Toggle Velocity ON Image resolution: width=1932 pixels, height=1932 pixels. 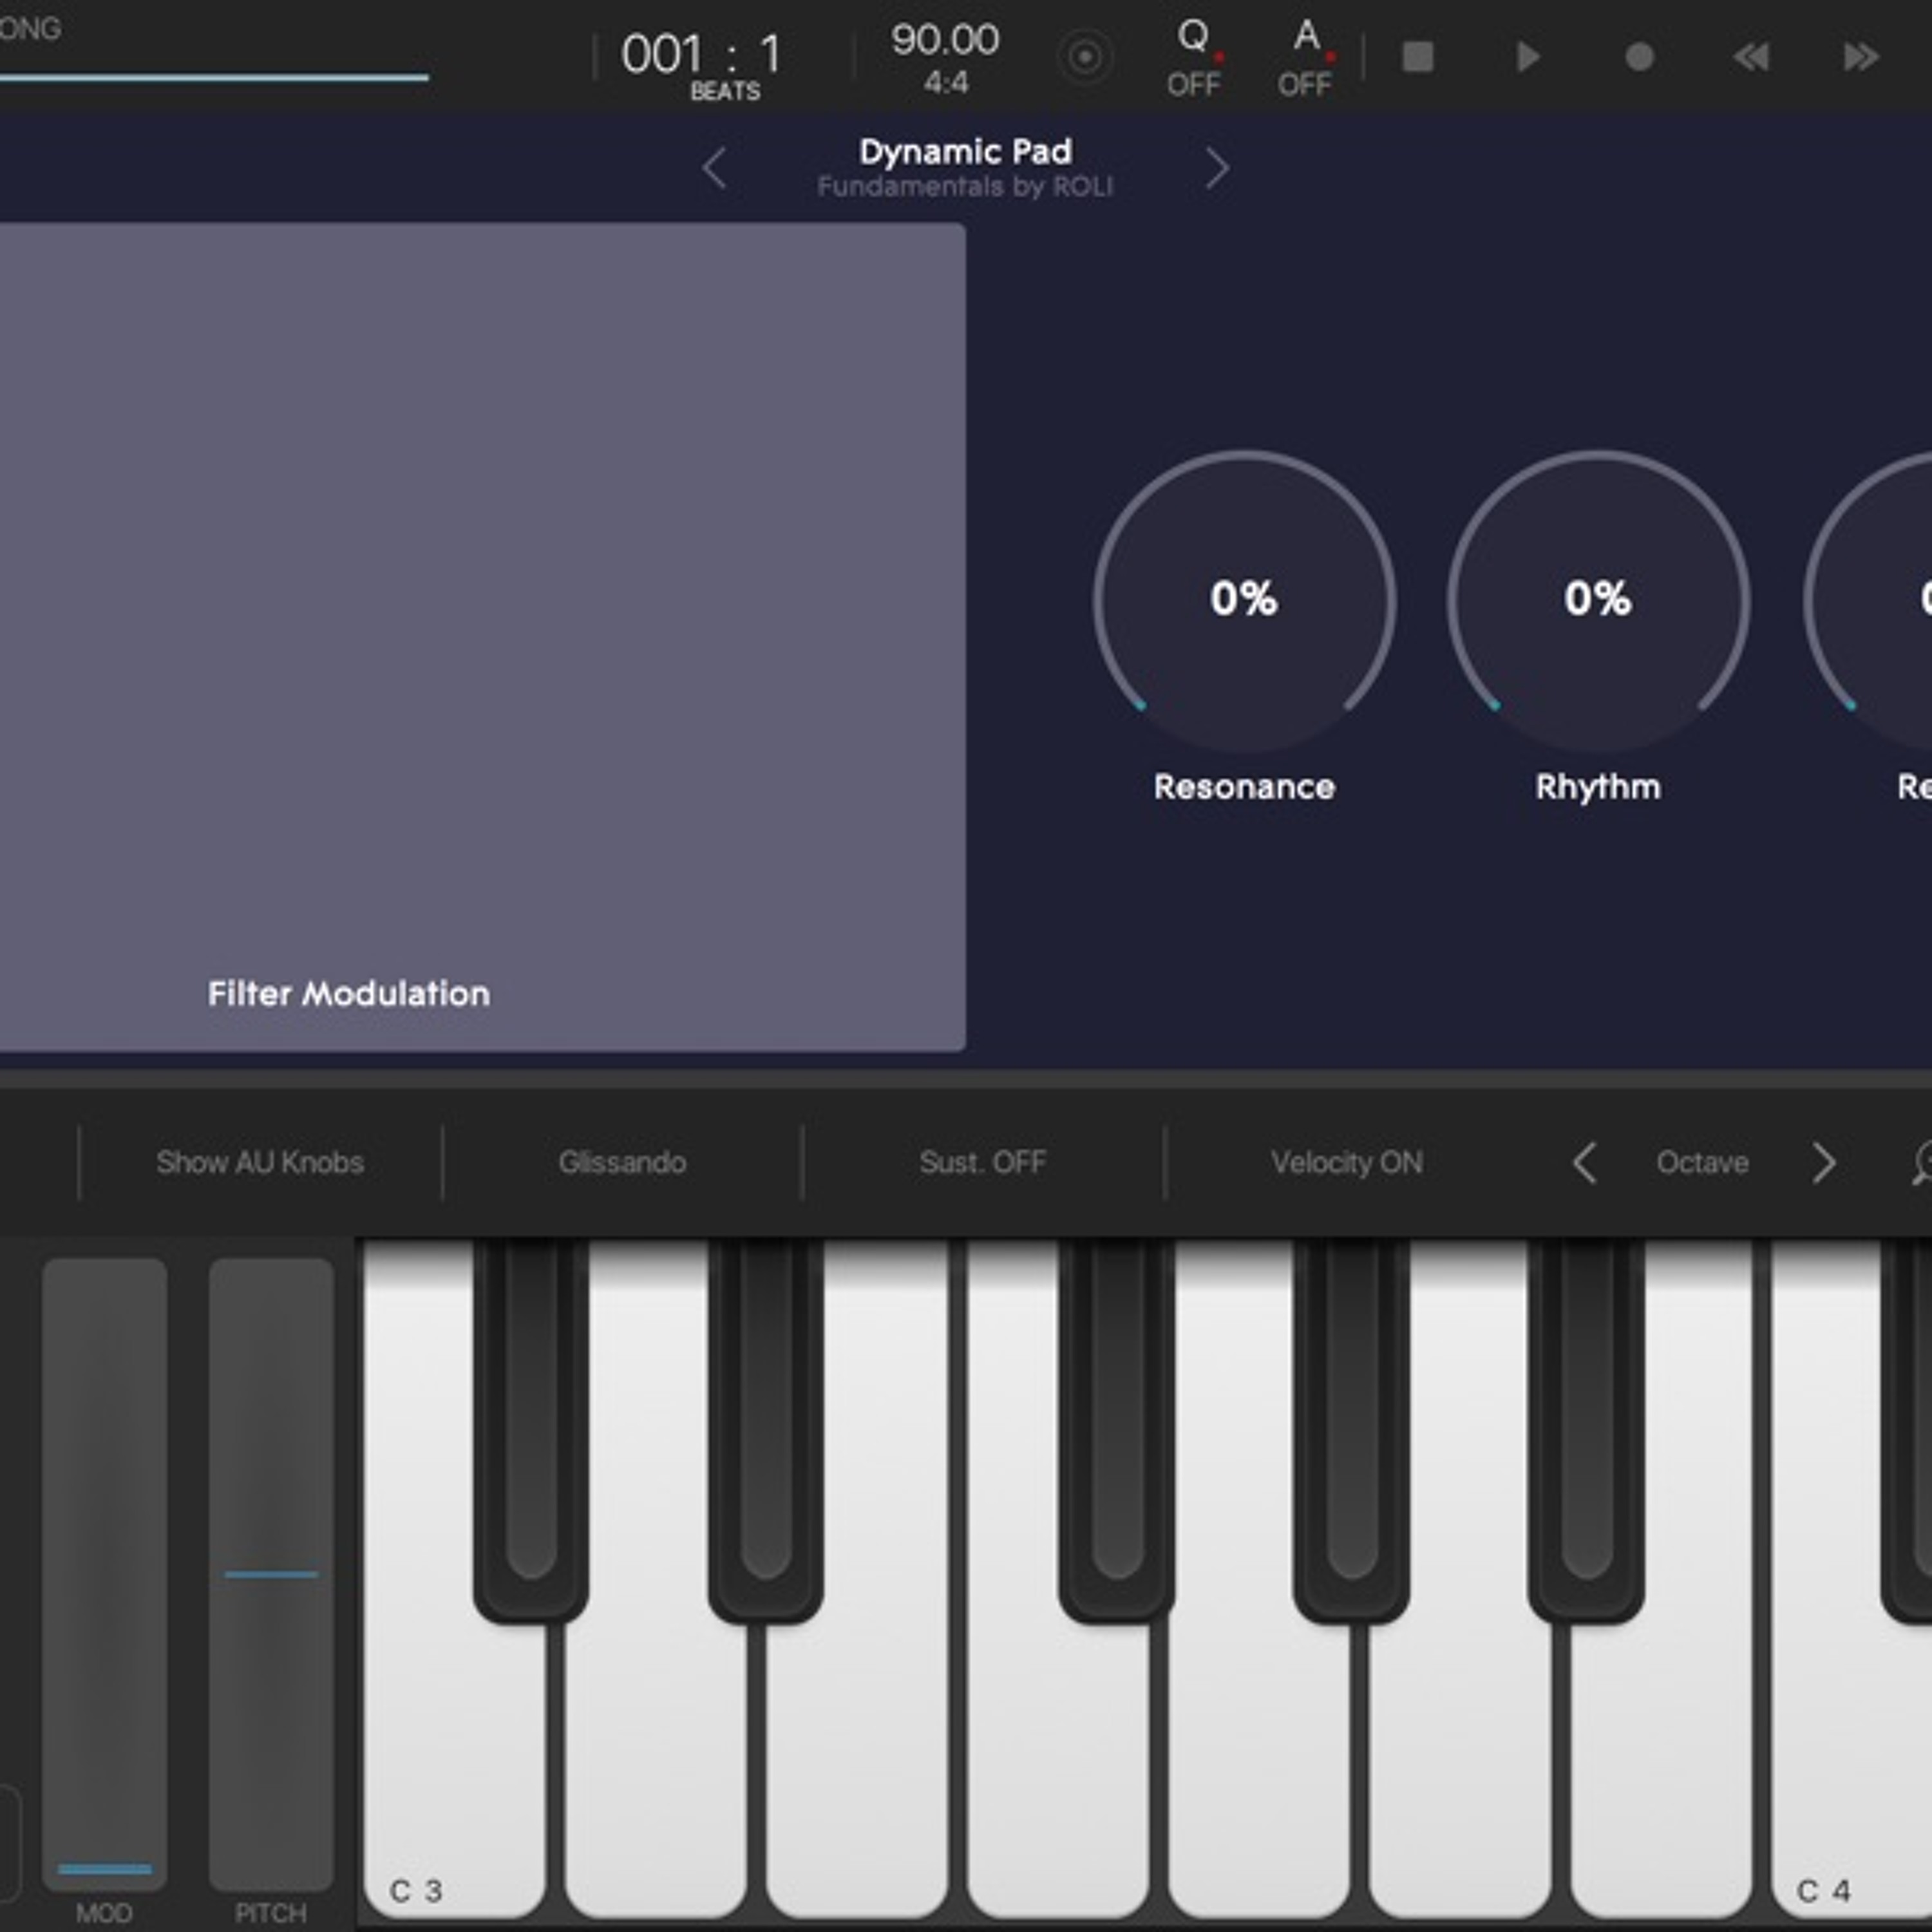(1346, 1162)
